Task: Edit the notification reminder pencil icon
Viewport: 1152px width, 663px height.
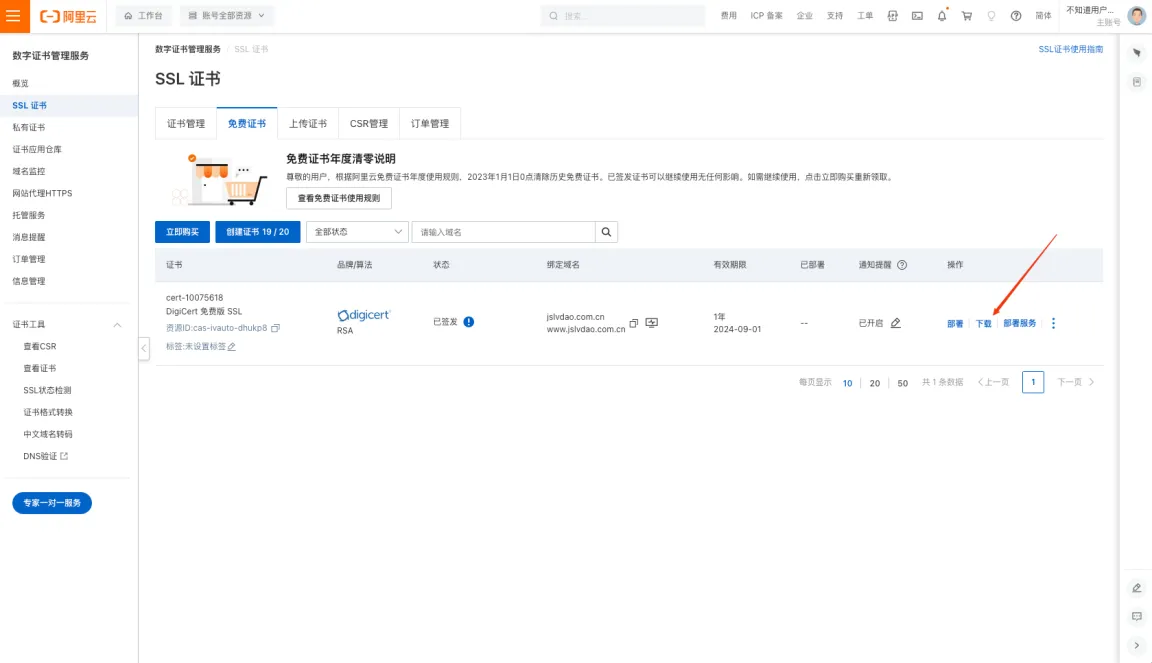Action: (x=896, y=323)
